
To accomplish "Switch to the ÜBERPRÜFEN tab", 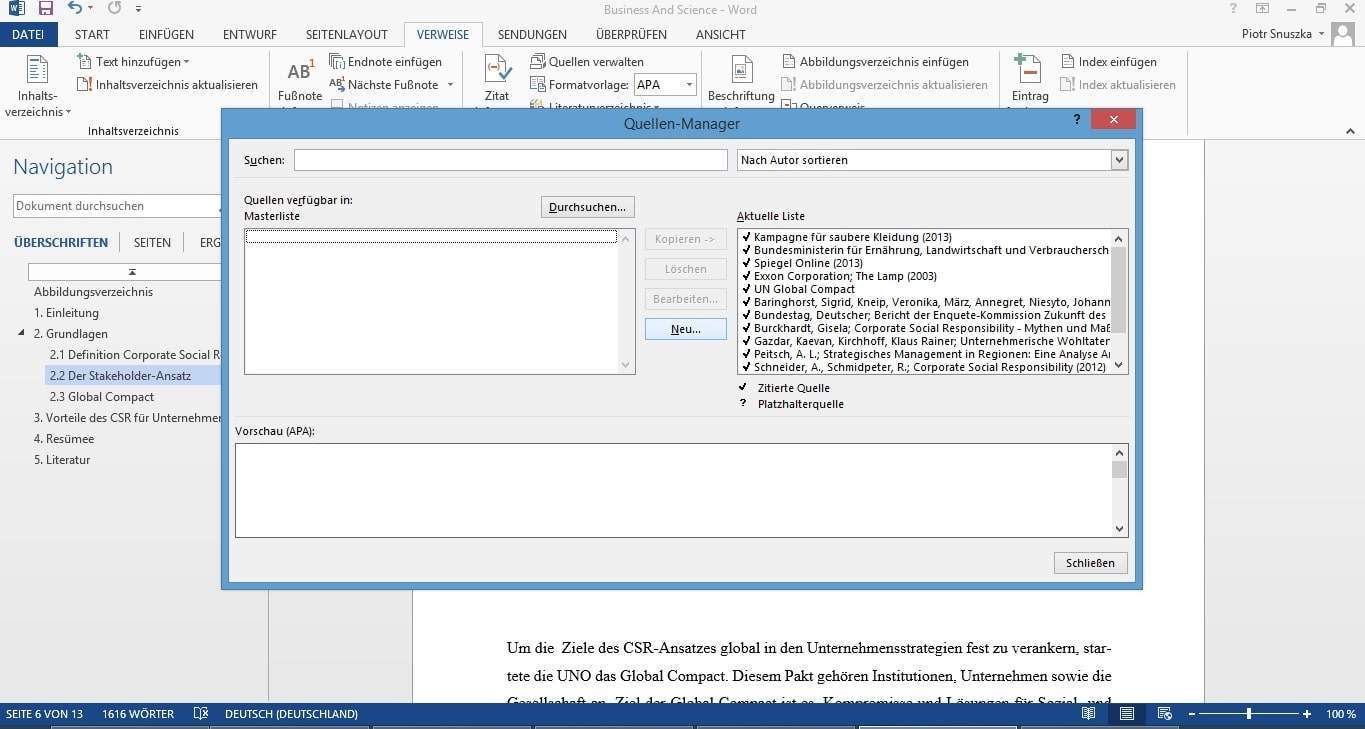I will click(631, 34).
